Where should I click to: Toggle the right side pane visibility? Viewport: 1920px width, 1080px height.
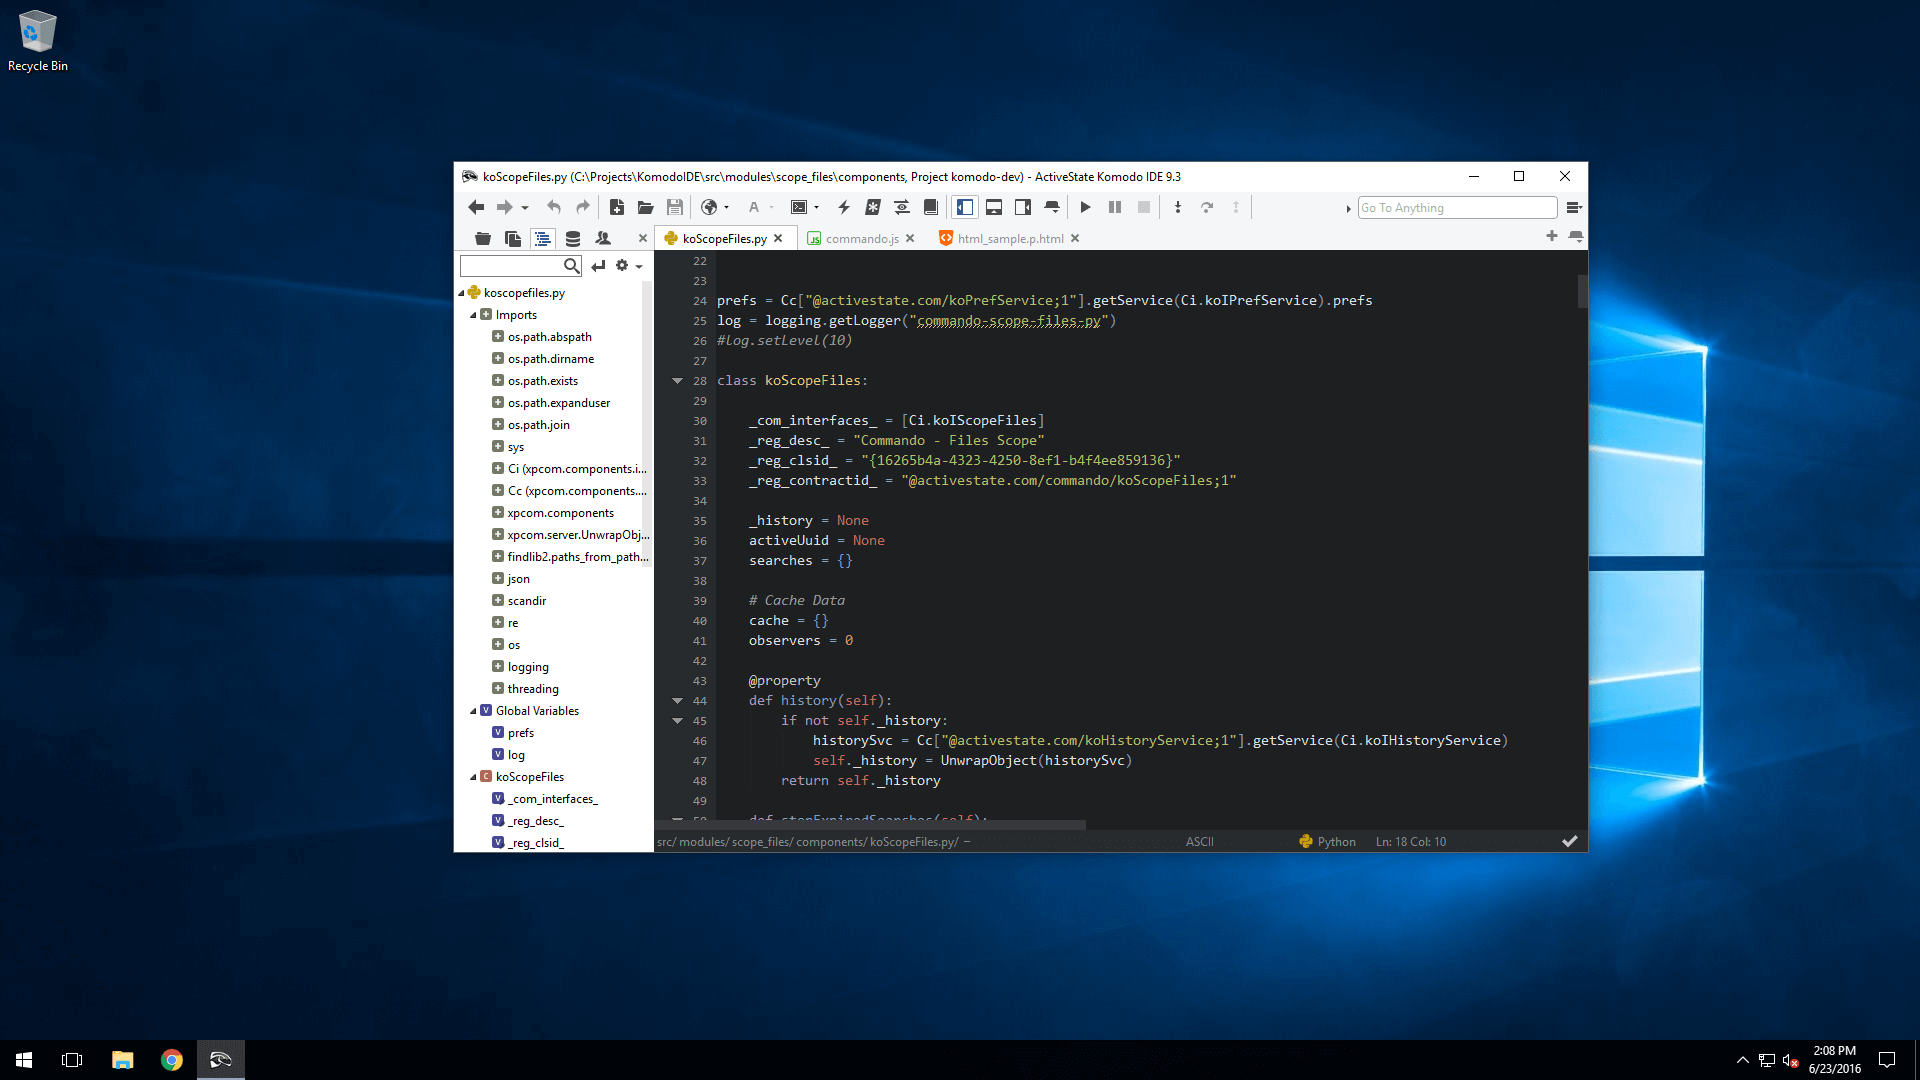[1022, 207]
